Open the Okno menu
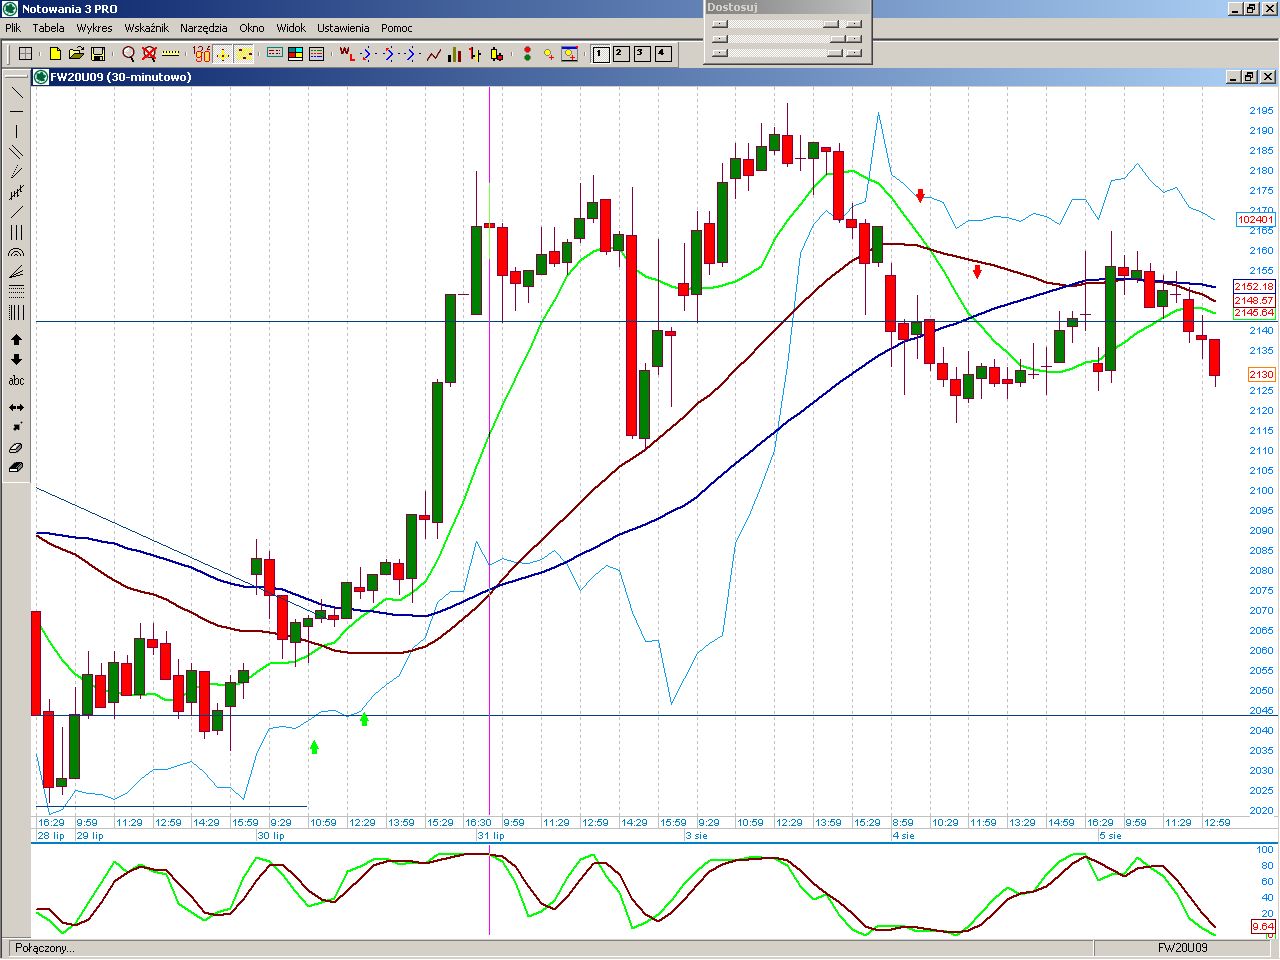The width and height of the screenshot is (1280, 960). (252, 28)
